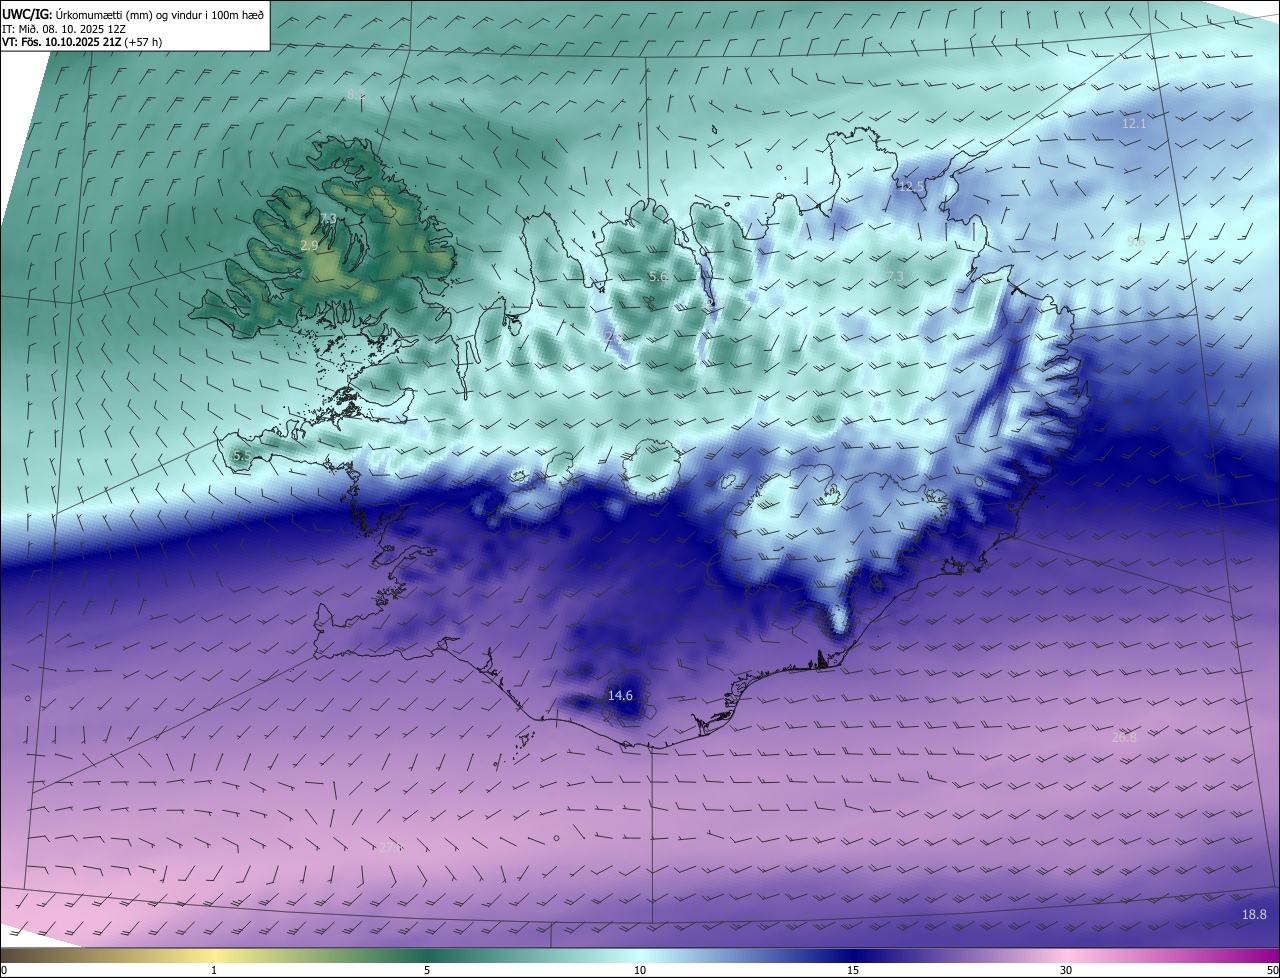
Task: Click the 2.9 value label over the Westfjords
Action: click(x=309, y=245)
